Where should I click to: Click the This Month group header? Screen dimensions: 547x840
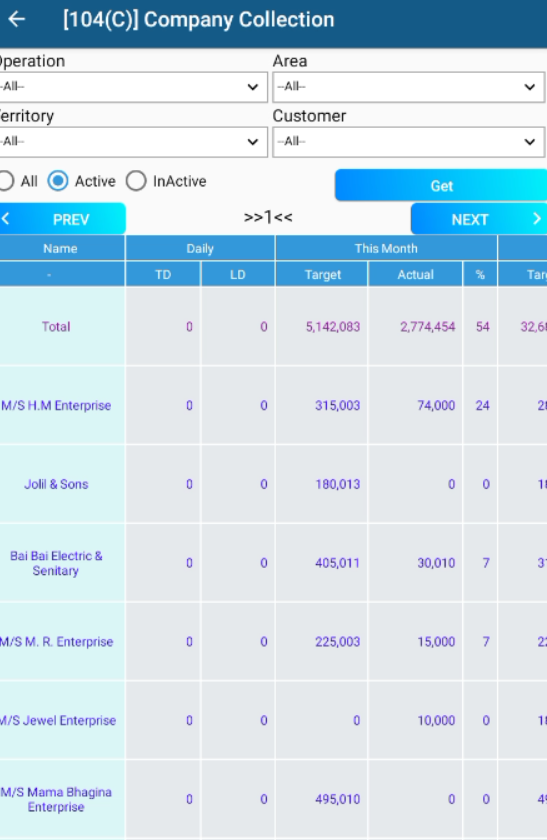click(x=386, y=249)
